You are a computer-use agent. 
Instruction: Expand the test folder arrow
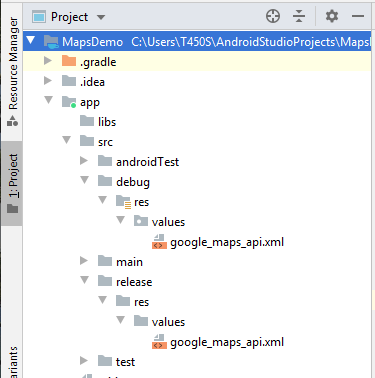pyautogui.click(x=84, y=361)
